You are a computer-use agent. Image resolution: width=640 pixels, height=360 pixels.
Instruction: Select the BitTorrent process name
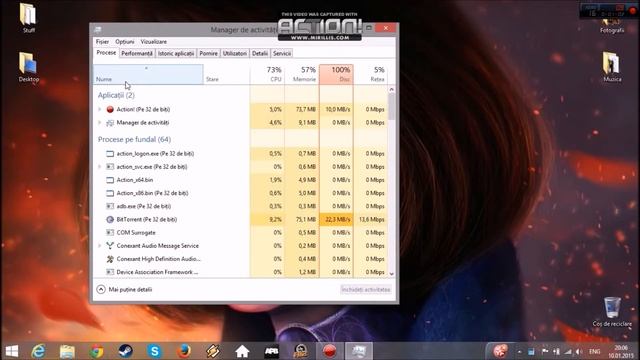(x=147, y=220)
